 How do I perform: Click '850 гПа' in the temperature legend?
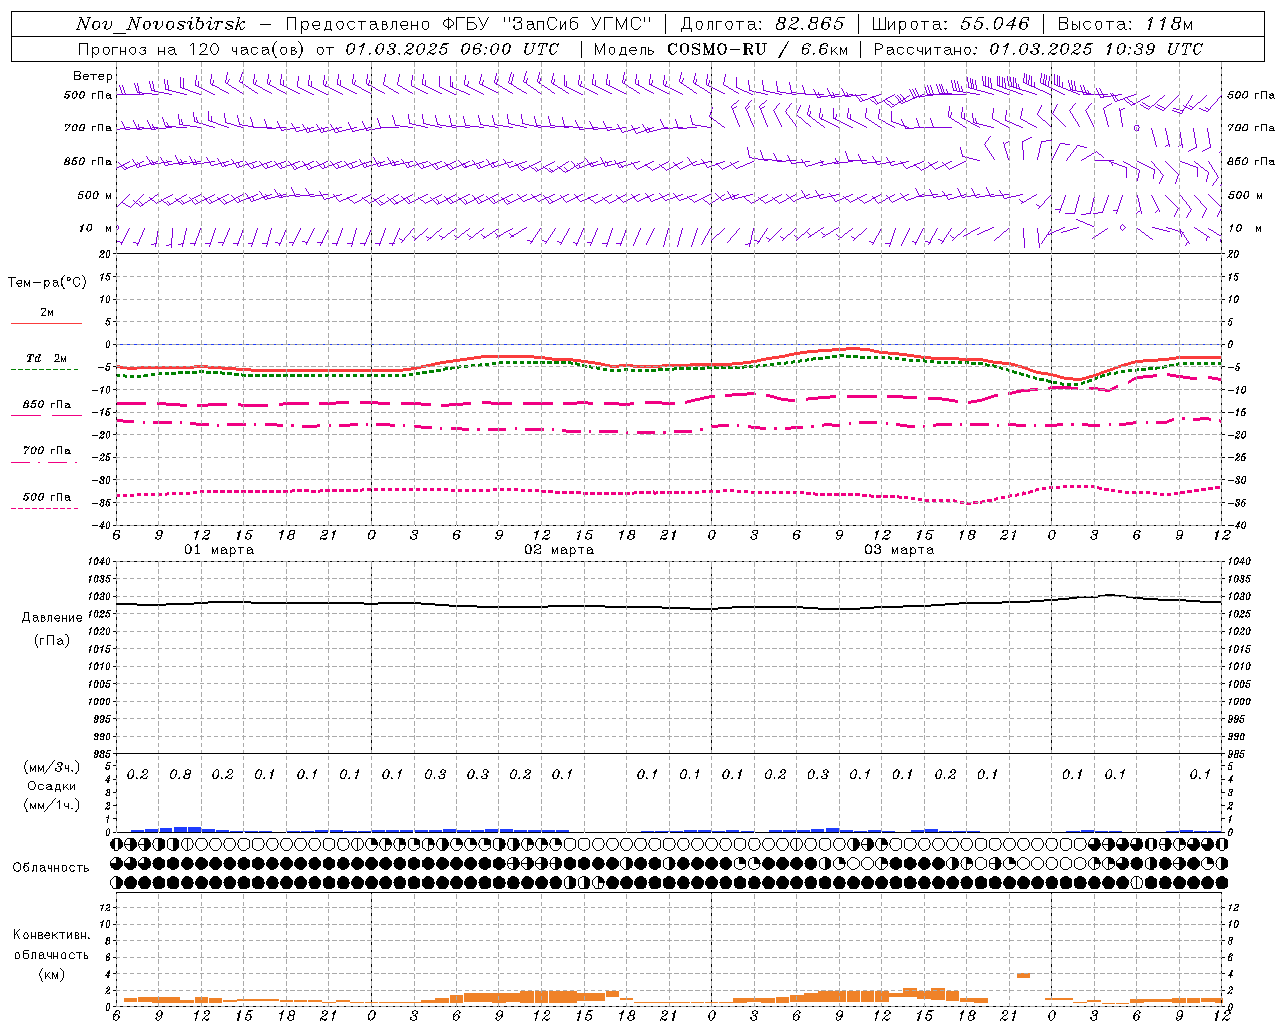coord(47,405)
